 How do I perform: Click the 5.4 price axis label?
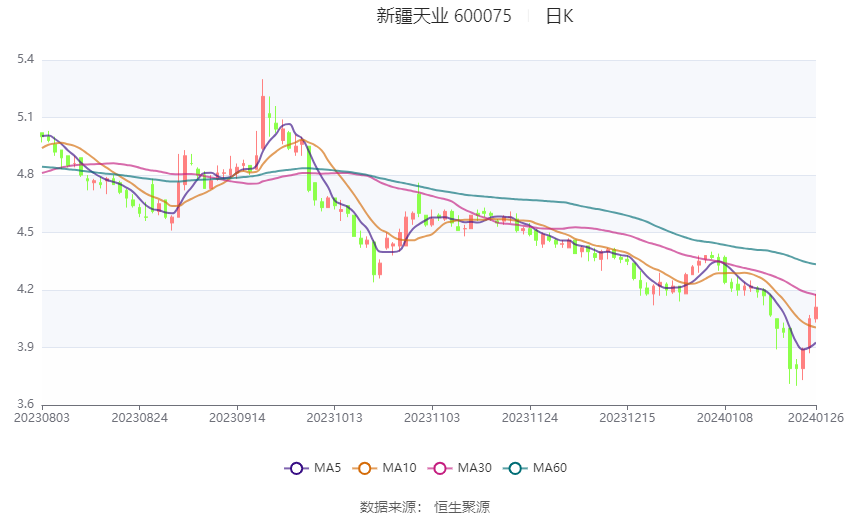(25, 59)
